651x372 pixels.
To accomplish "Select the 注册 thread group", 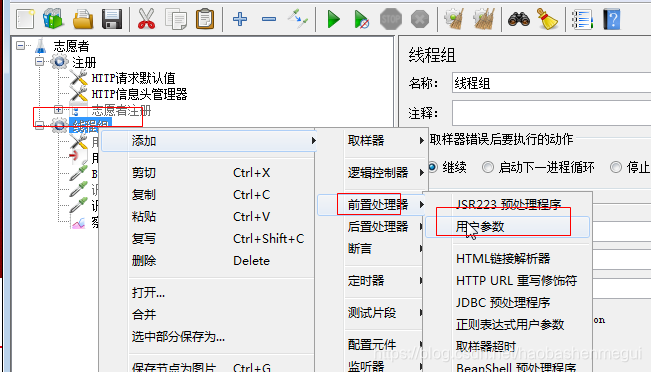I will tap(84, 62).
